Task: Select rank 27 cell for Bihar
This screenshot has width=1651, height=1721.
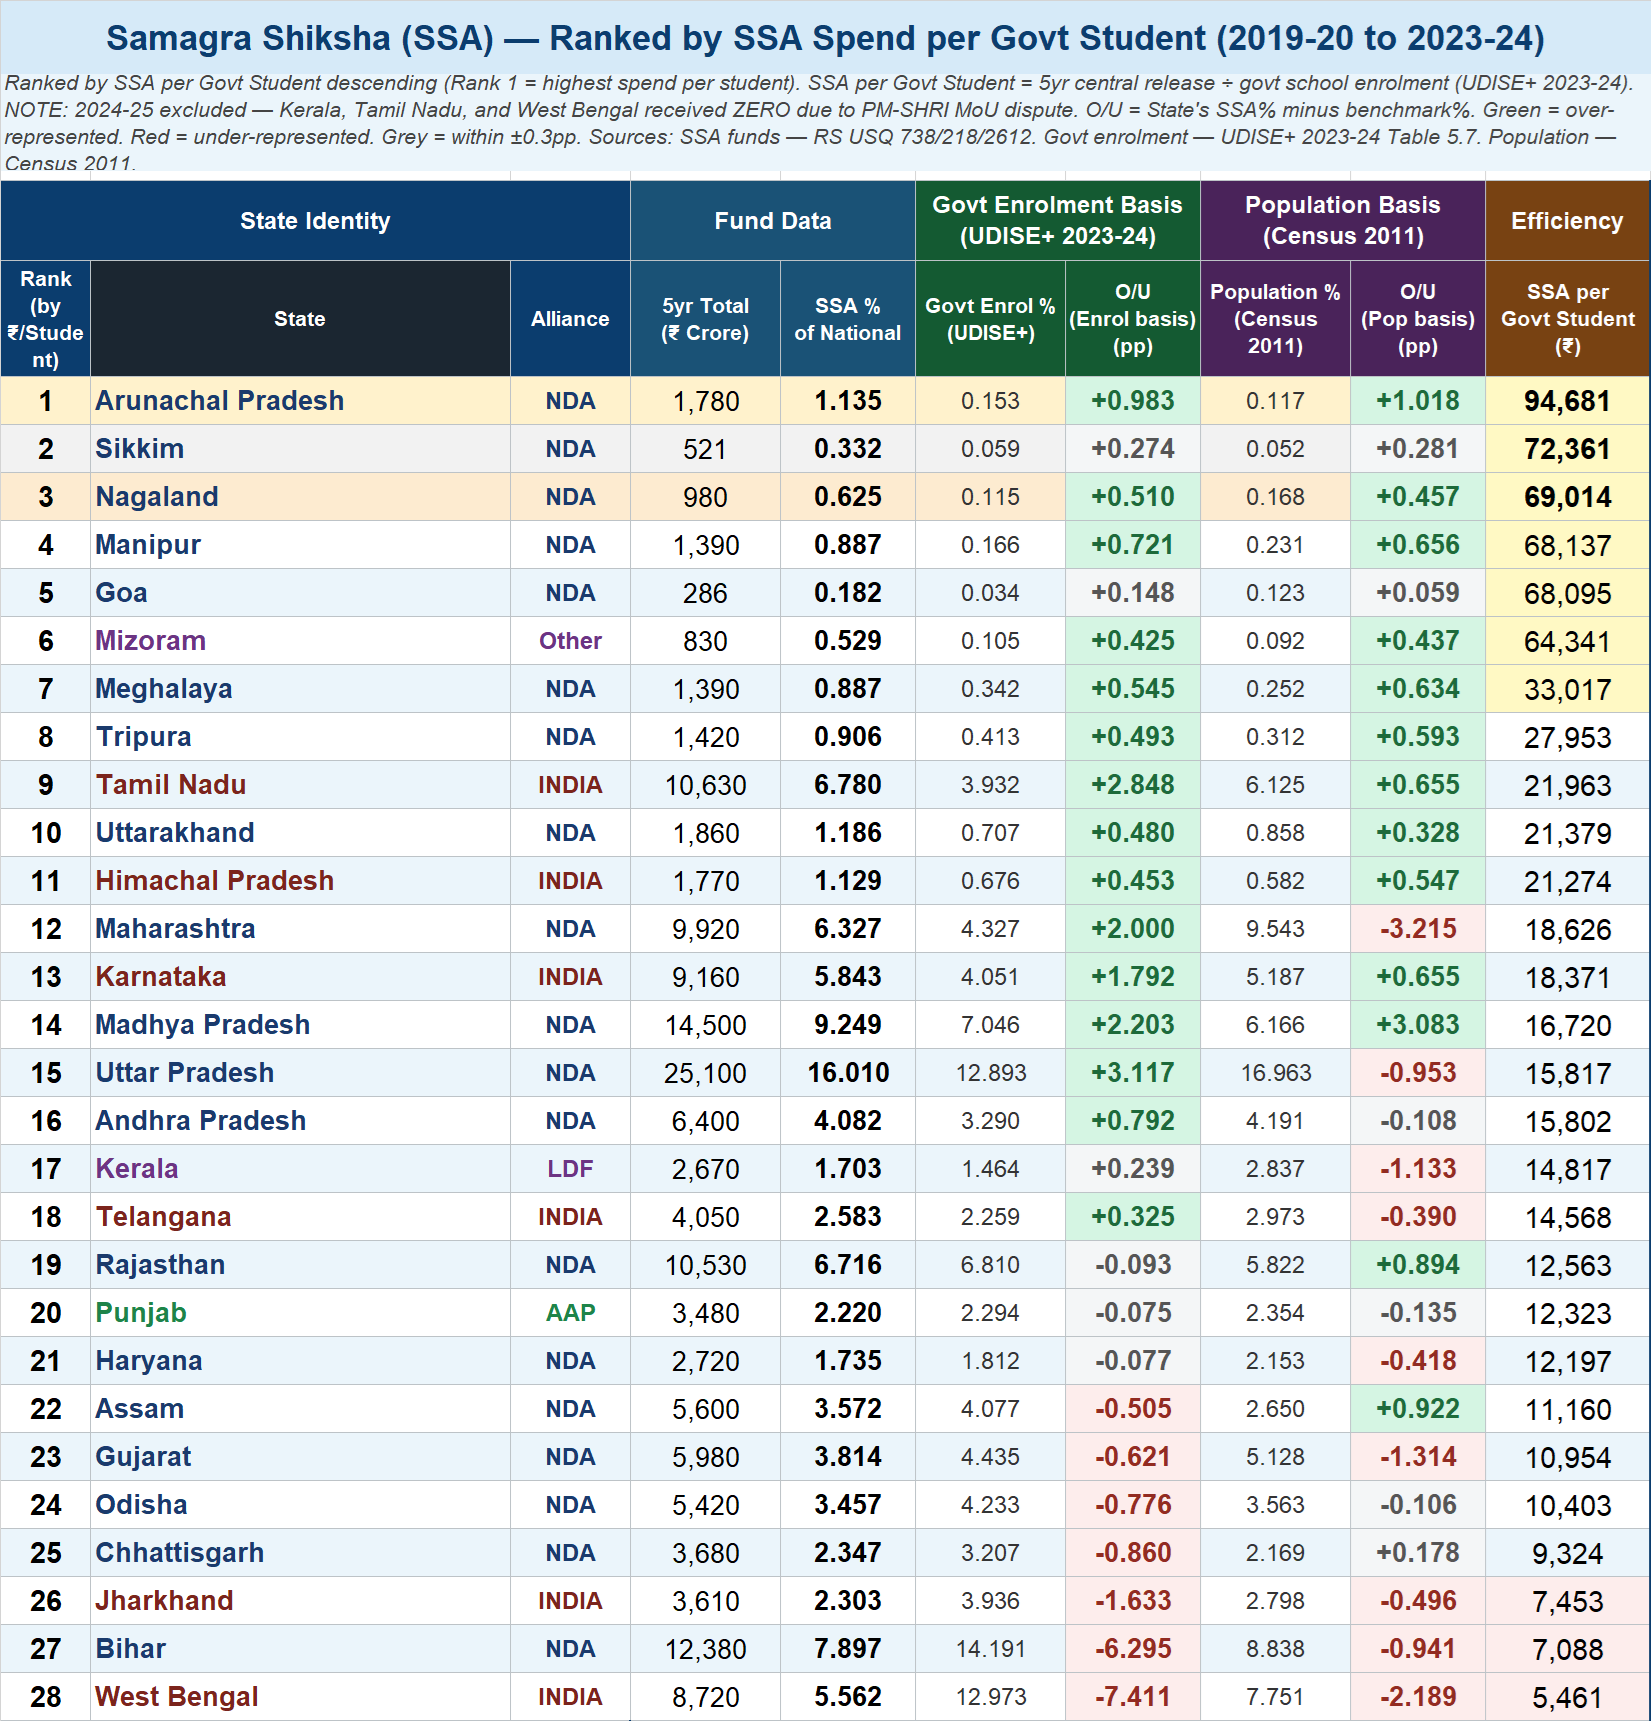Action: tap(46, 1649)
